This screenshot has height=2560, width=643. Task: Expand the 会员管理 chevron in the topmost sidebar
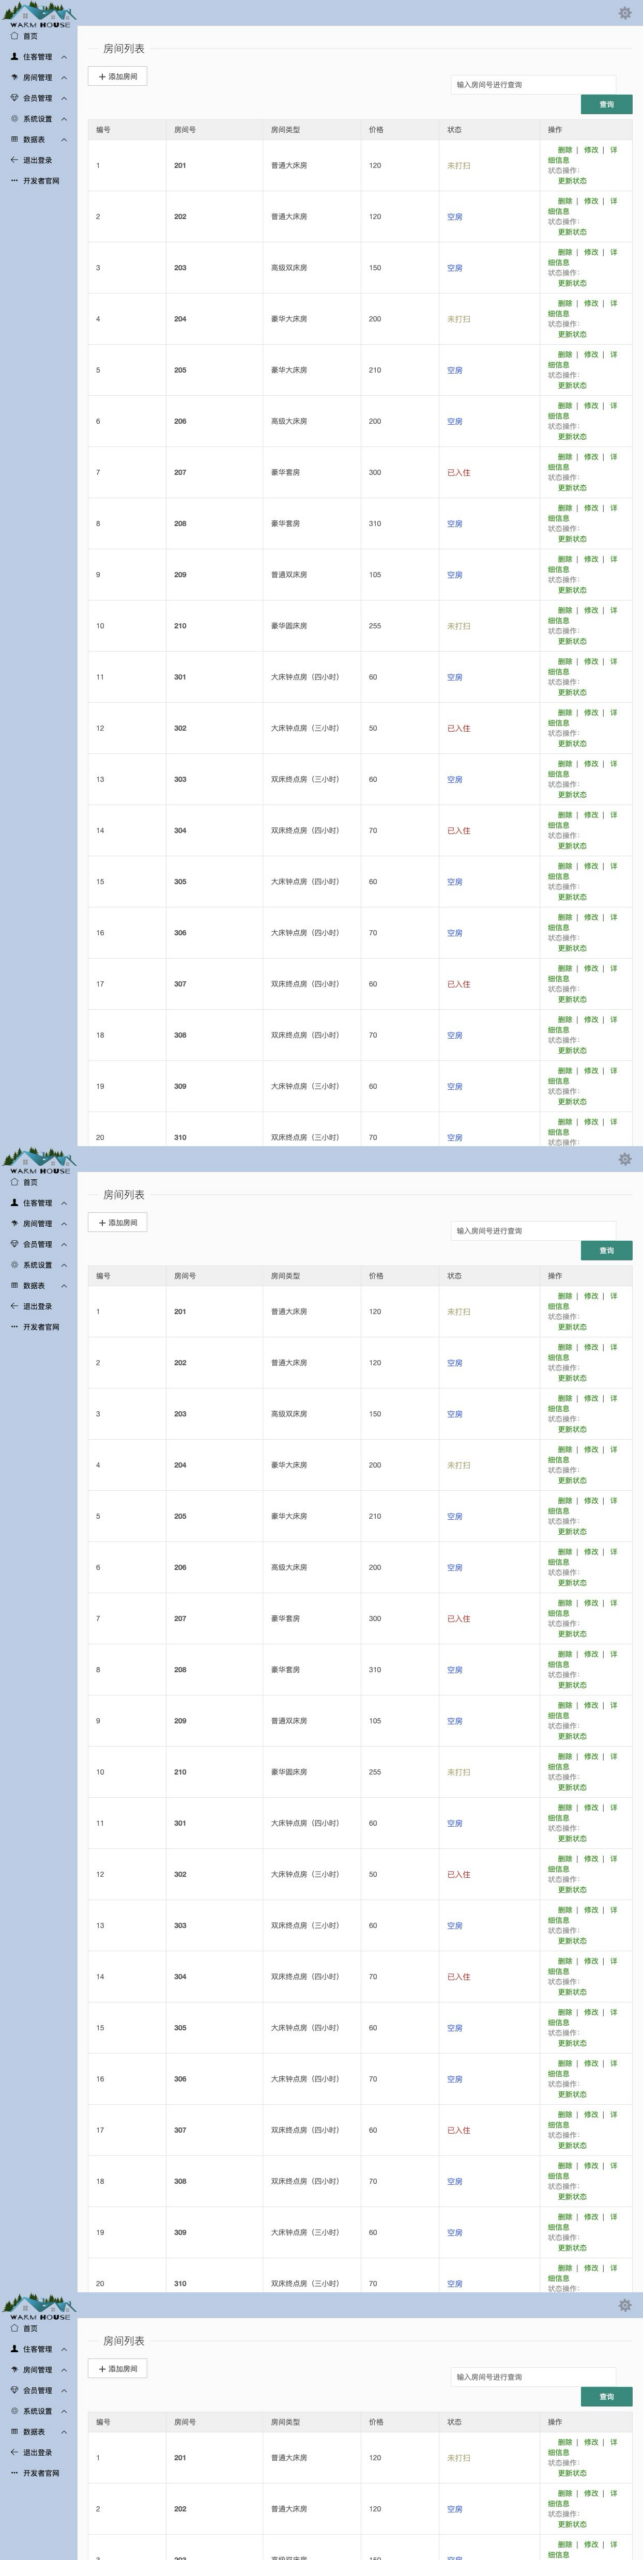click(x=64, y=98)
